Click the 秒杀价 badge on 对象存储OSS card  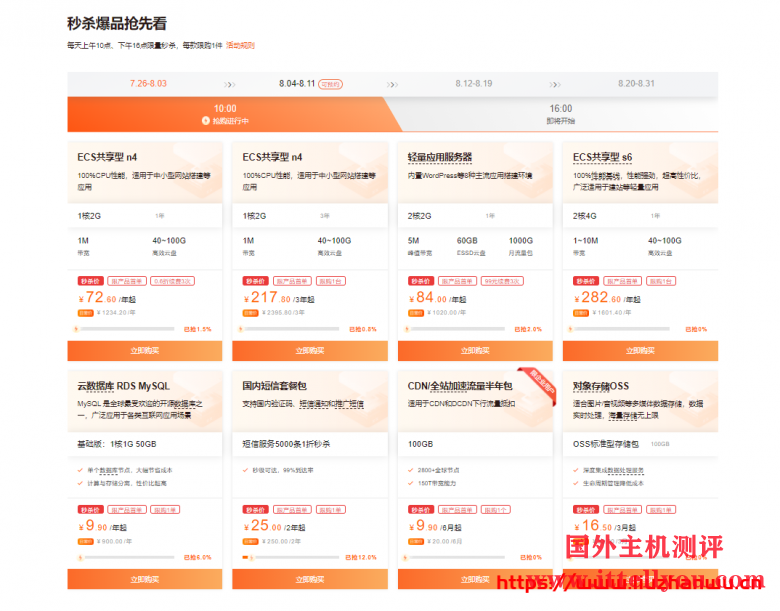tap(586, 509)
